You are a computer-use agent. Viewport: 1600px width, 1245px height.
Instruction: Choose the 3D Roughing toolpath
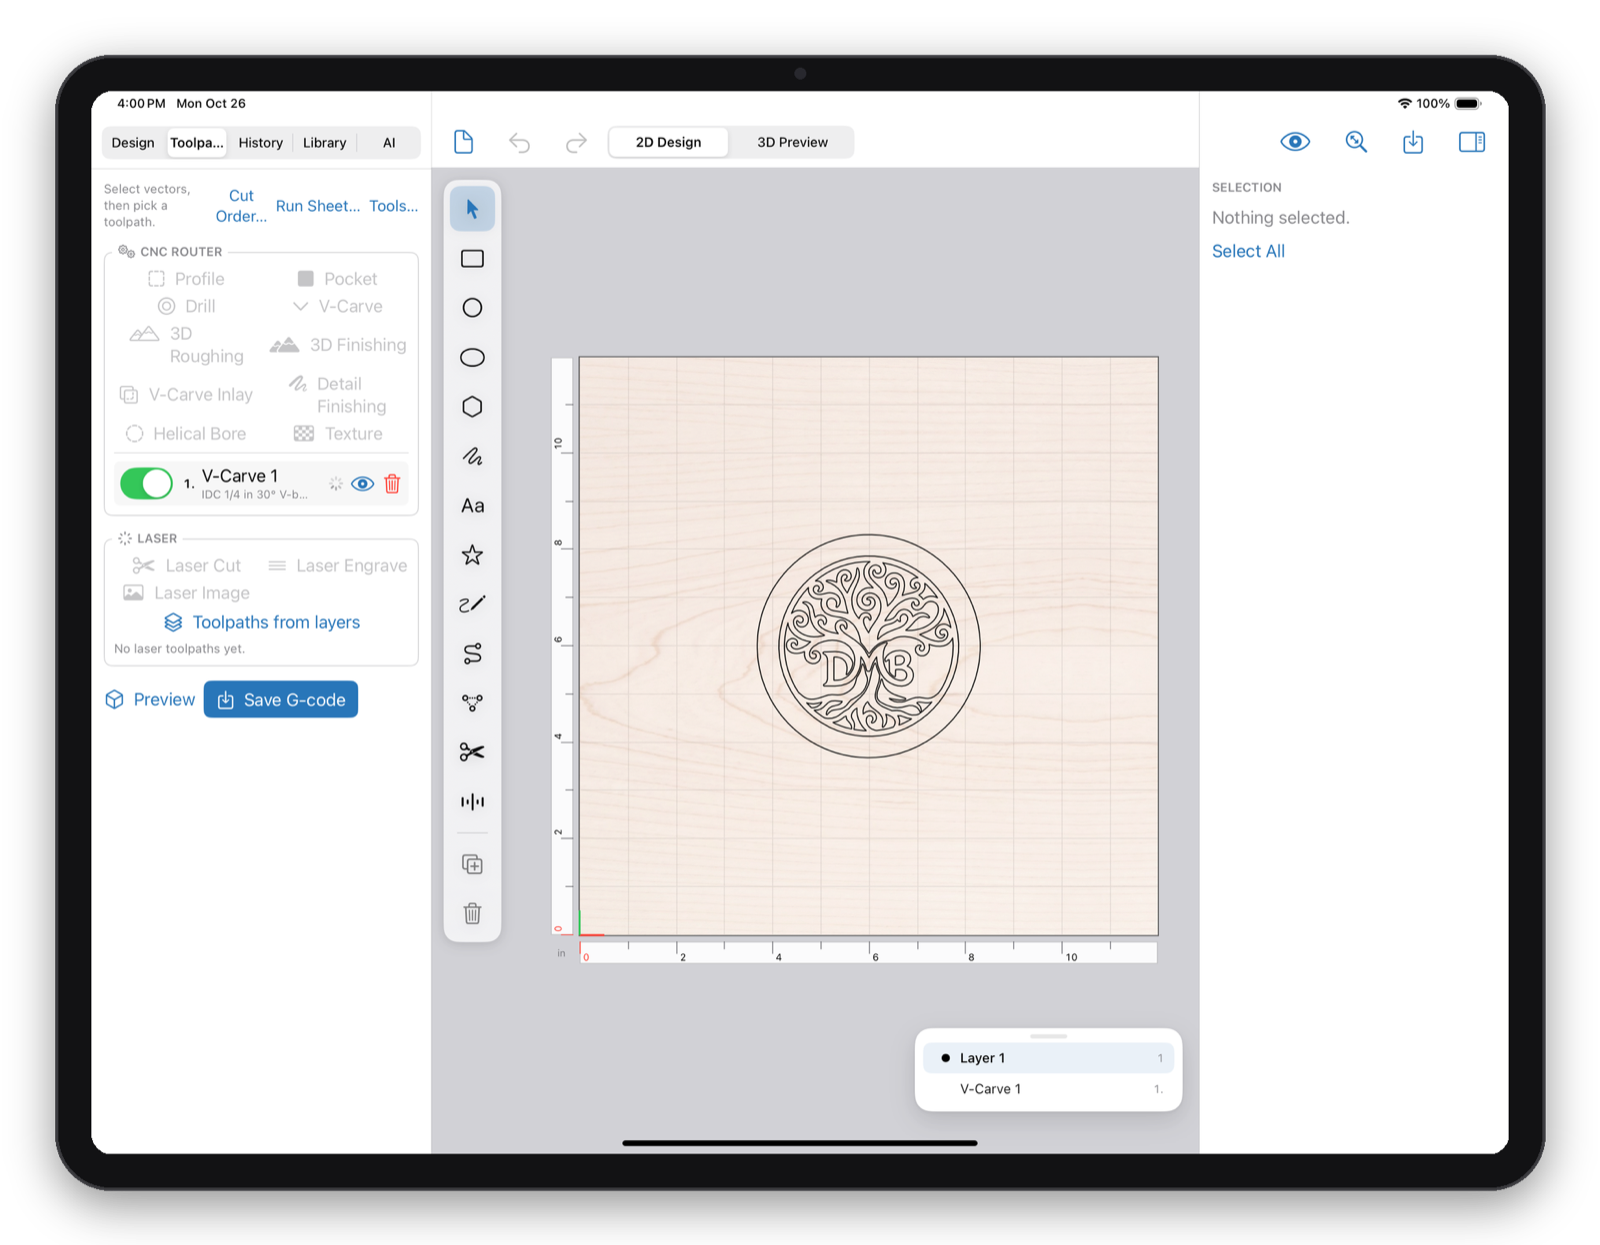click(x=187, y=345)
